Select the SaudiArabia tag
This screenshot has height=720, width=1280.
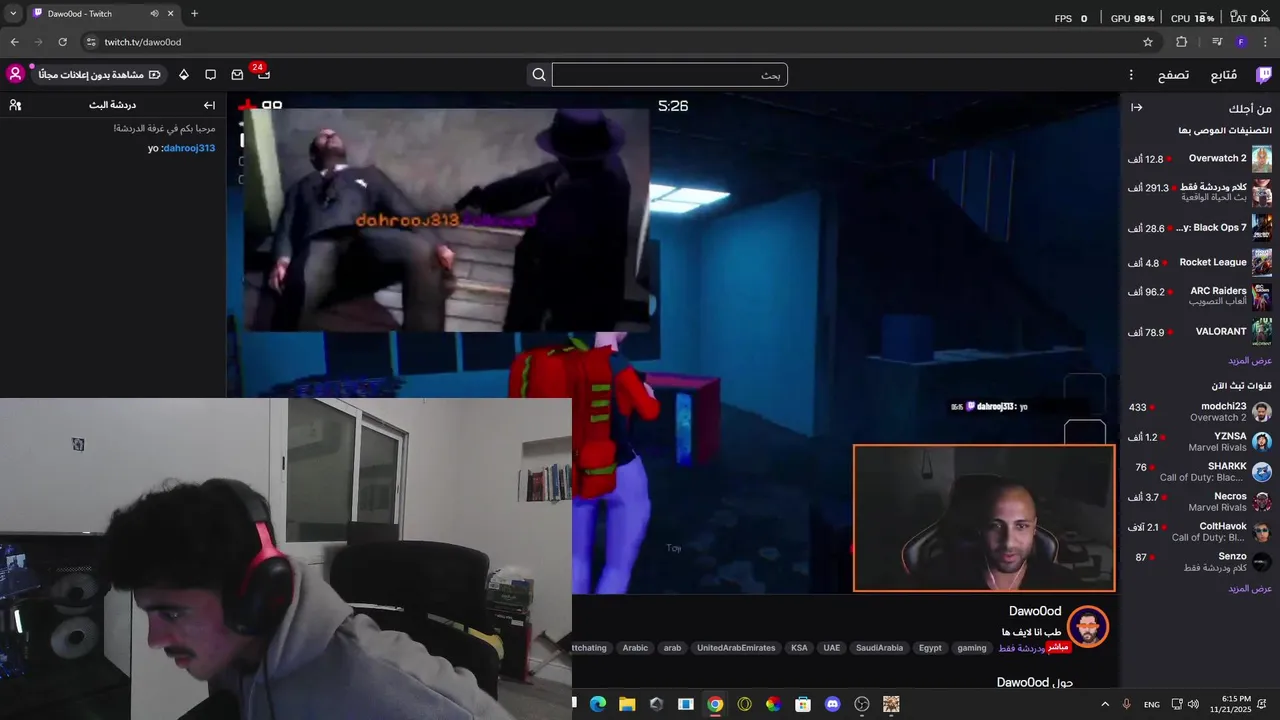pyautogui.click(x=879, y=648)
